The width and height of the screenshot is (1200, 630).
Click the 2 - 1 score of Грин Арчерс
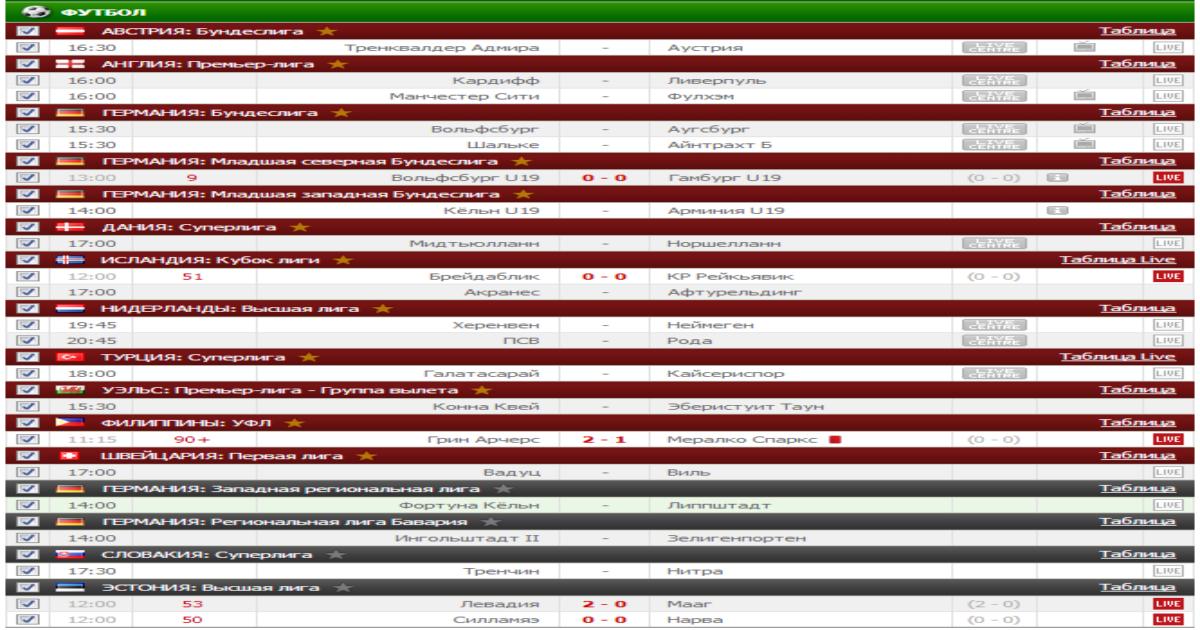coord(605,440)
